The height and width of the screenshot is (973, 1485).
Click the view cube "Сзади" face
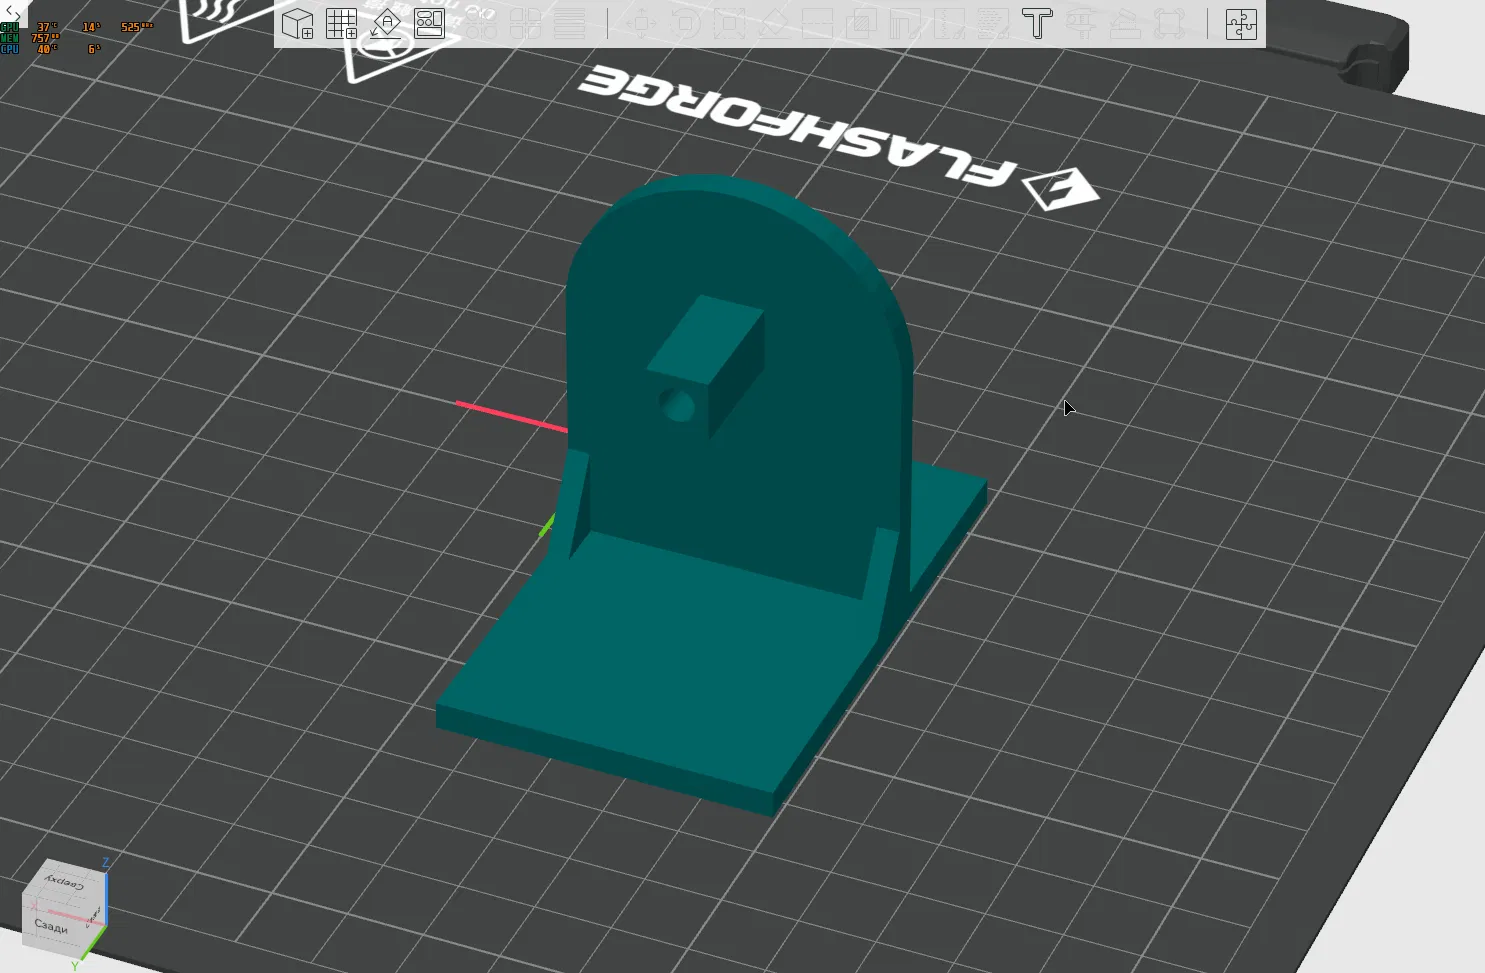(x=50, y=926)
